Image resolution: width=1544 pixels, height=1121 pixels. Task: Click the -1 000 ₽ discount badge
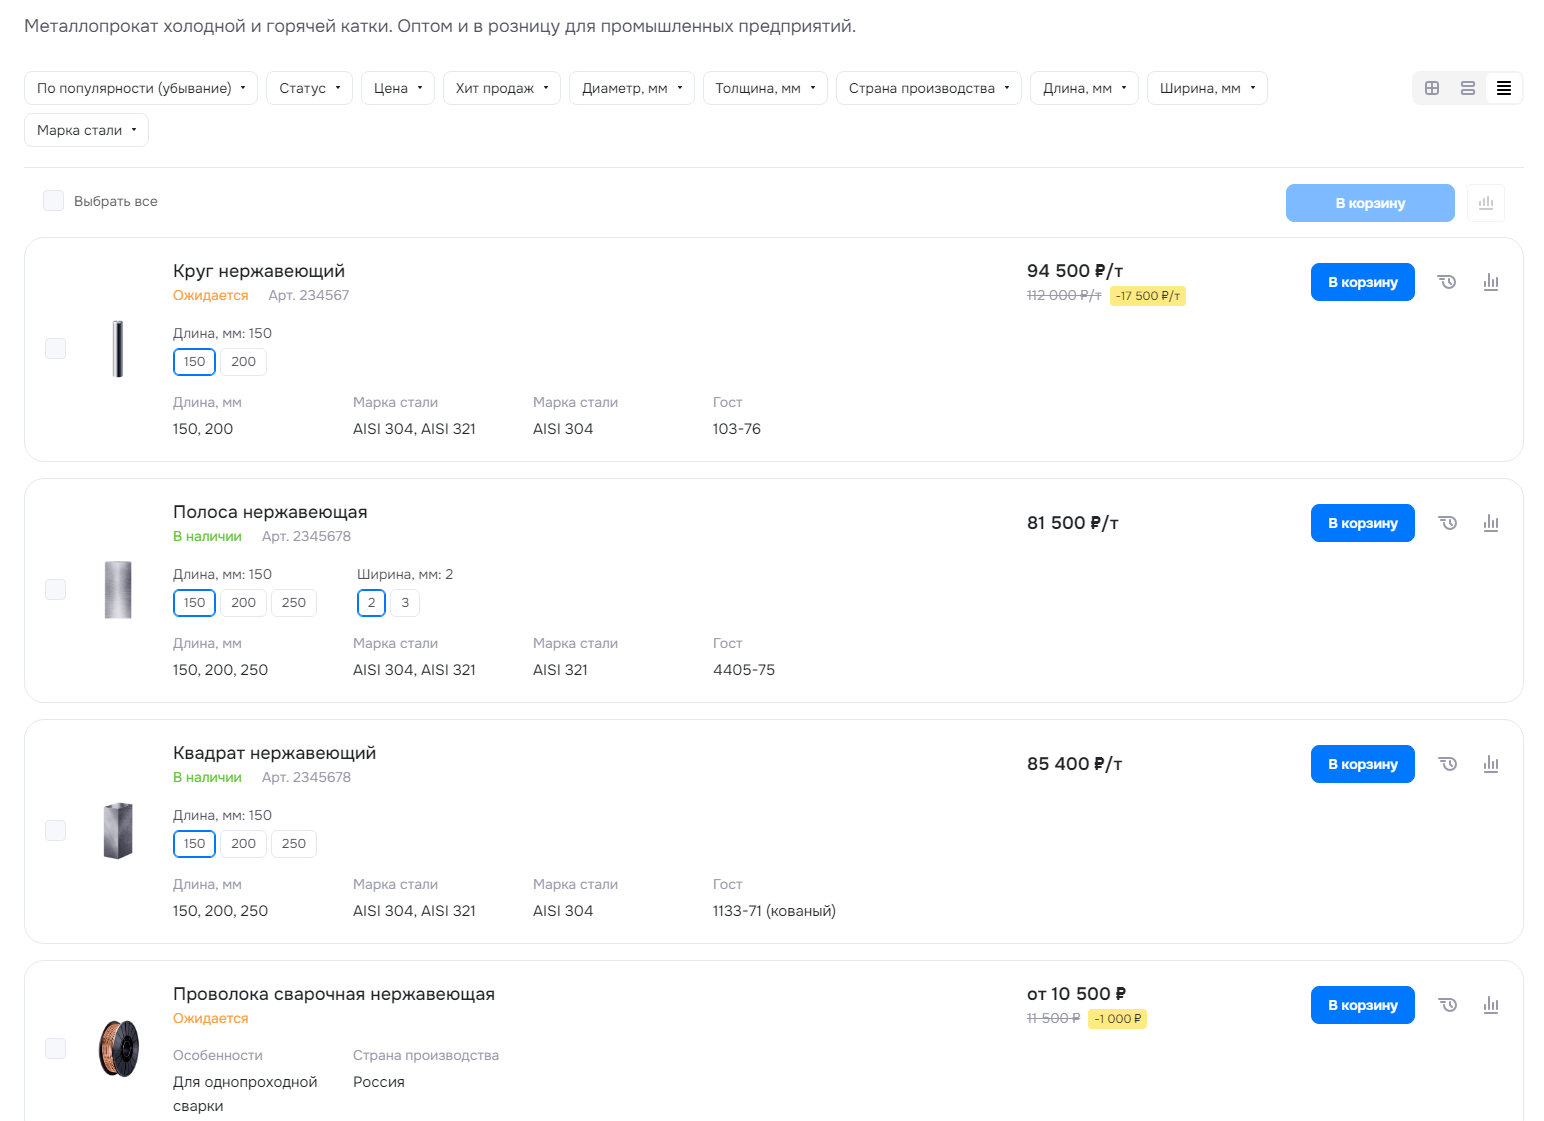click(1117, 1019)
